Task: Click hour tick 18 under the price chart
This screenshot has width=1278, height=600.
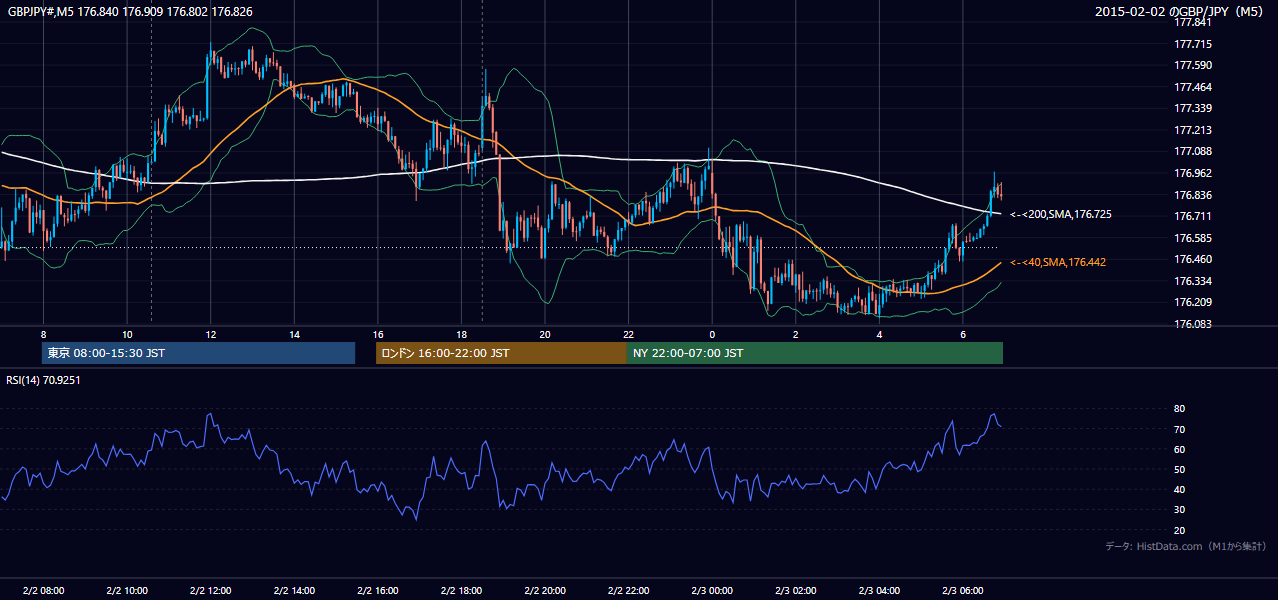Action: tap(461, 334)
